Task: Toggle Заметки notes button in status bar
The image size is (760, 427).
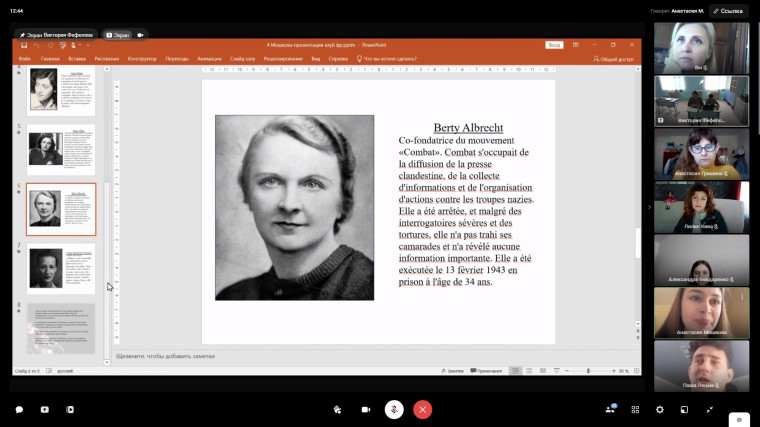Action: (452, 371)
